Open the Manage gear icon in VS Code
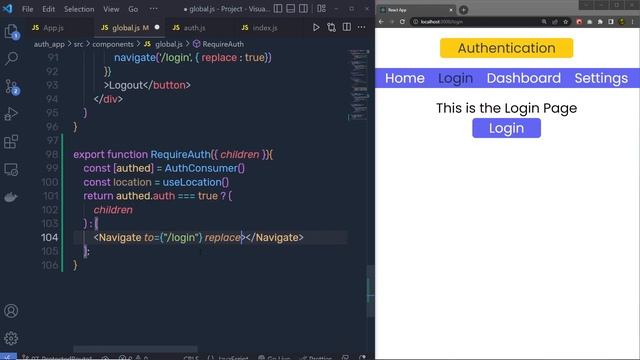Screen dimensions: 640x360 click(x=11, y=338)
